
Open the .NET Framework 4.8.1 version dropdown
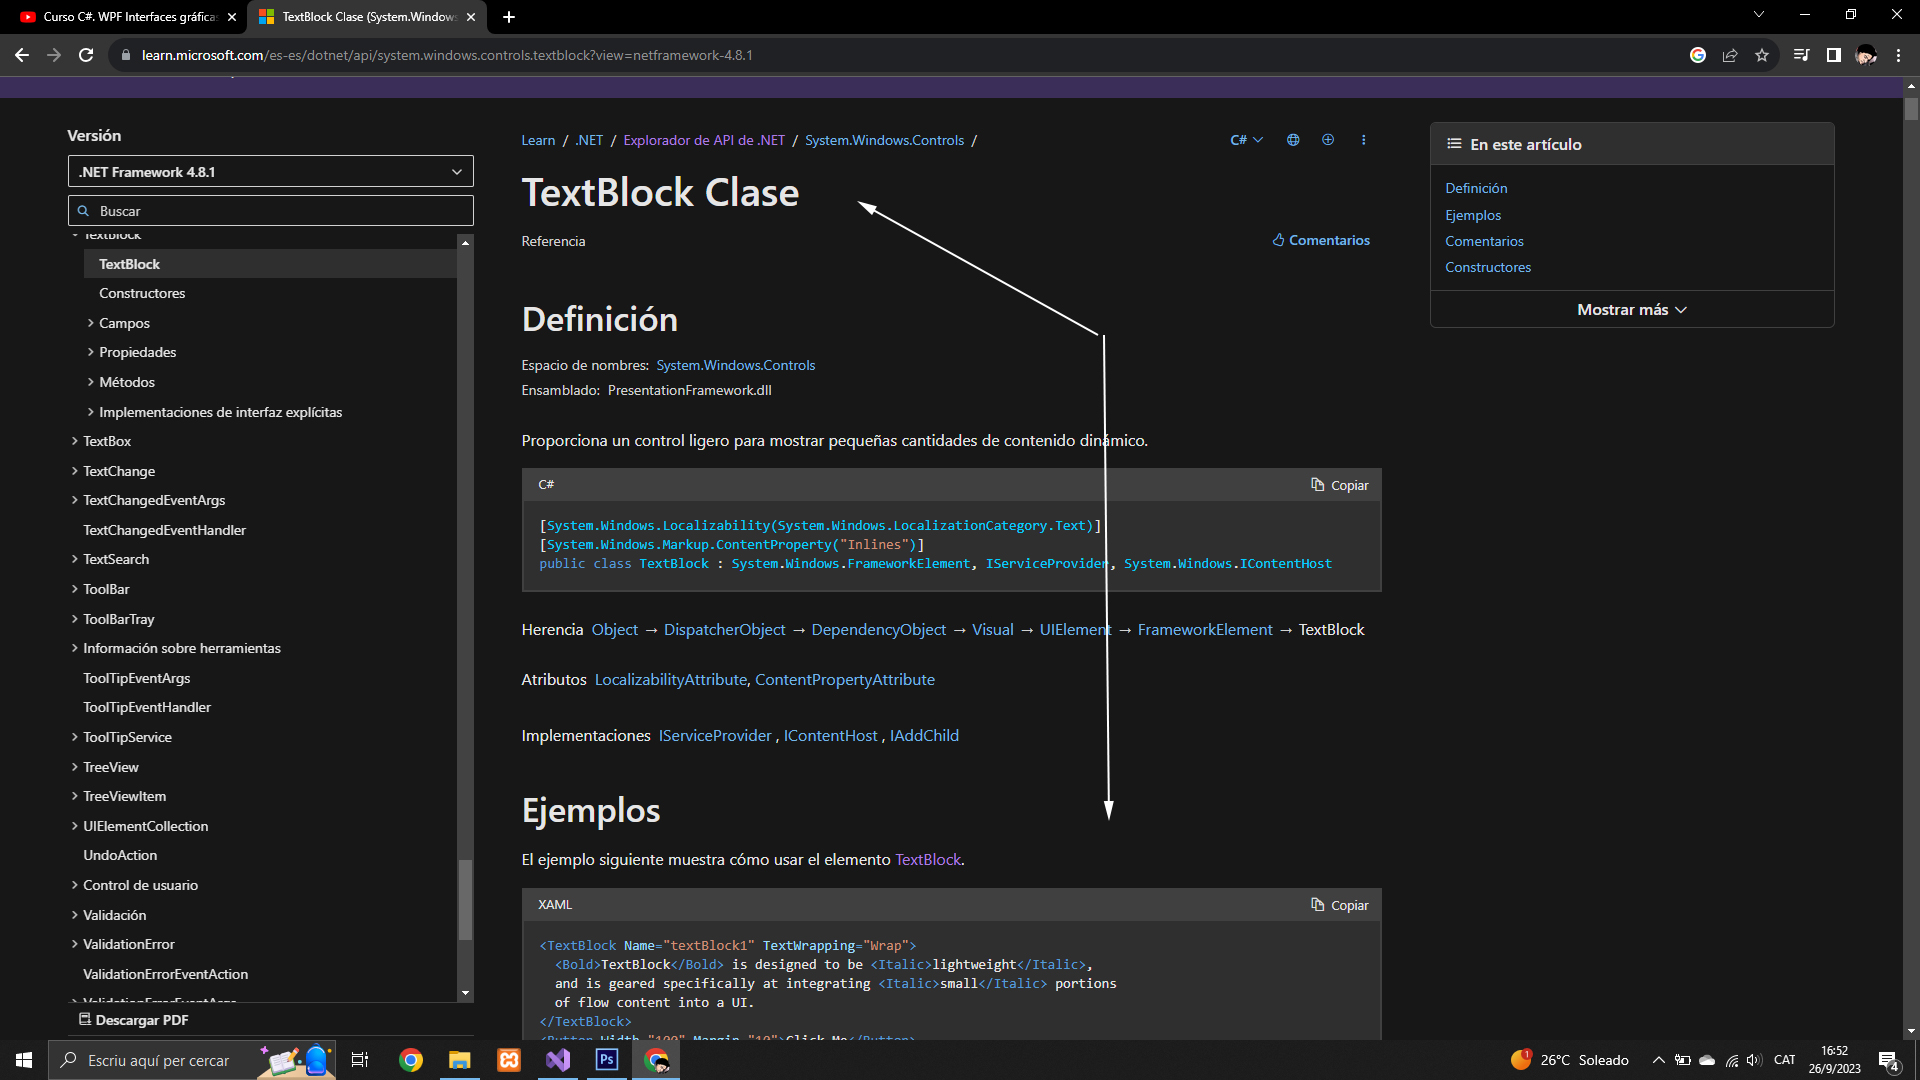(x=270, y=172)
